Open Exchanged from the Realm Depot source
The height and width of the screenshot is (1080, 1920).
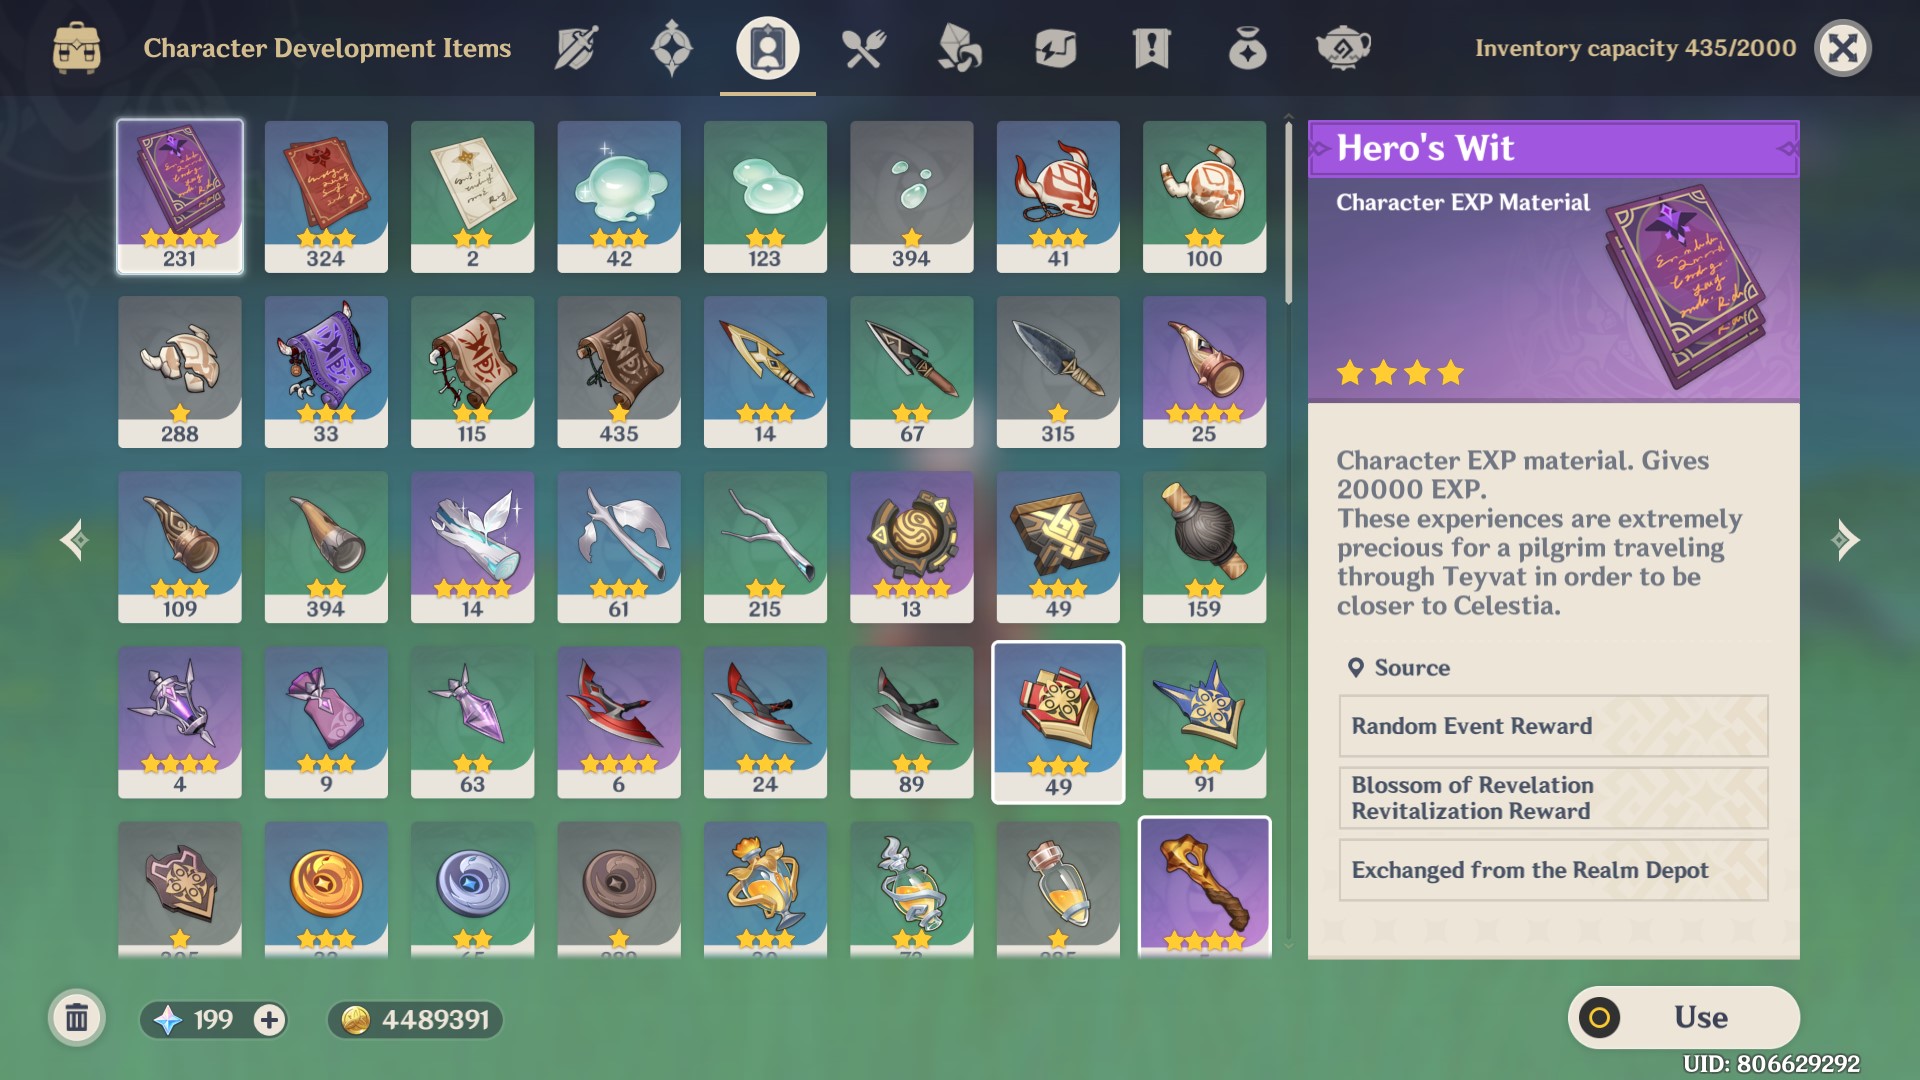tap(1553, 870)
